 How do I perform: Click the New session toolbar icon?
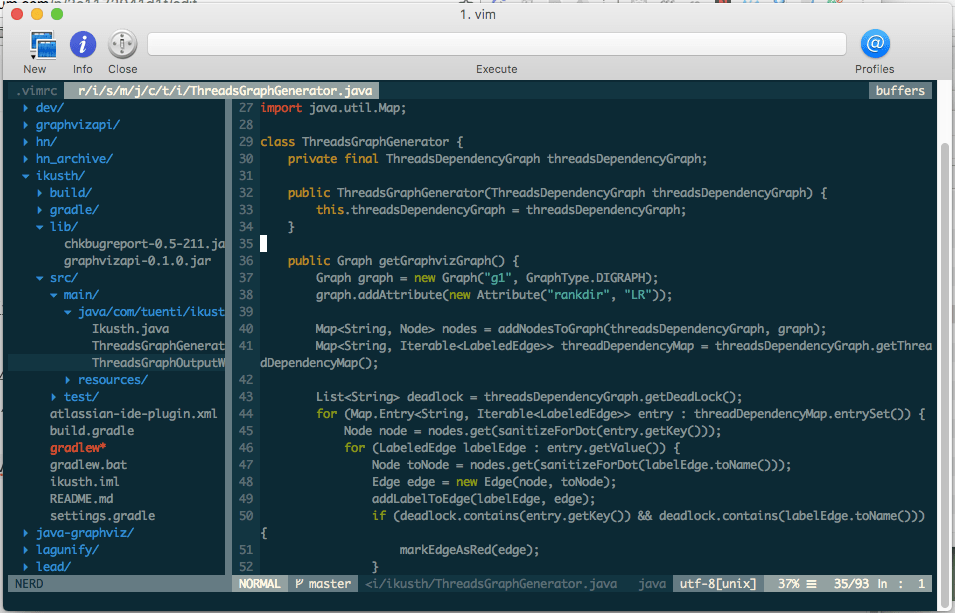[x=41, y=45]
